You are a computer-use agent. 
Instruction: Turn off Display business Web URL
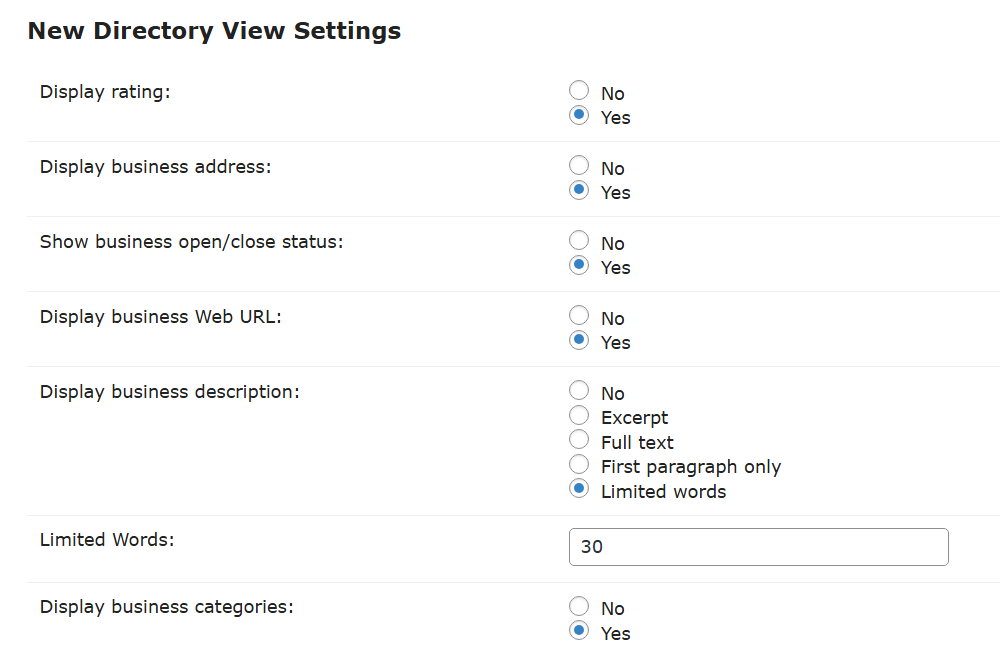click(x=579, y=316)
